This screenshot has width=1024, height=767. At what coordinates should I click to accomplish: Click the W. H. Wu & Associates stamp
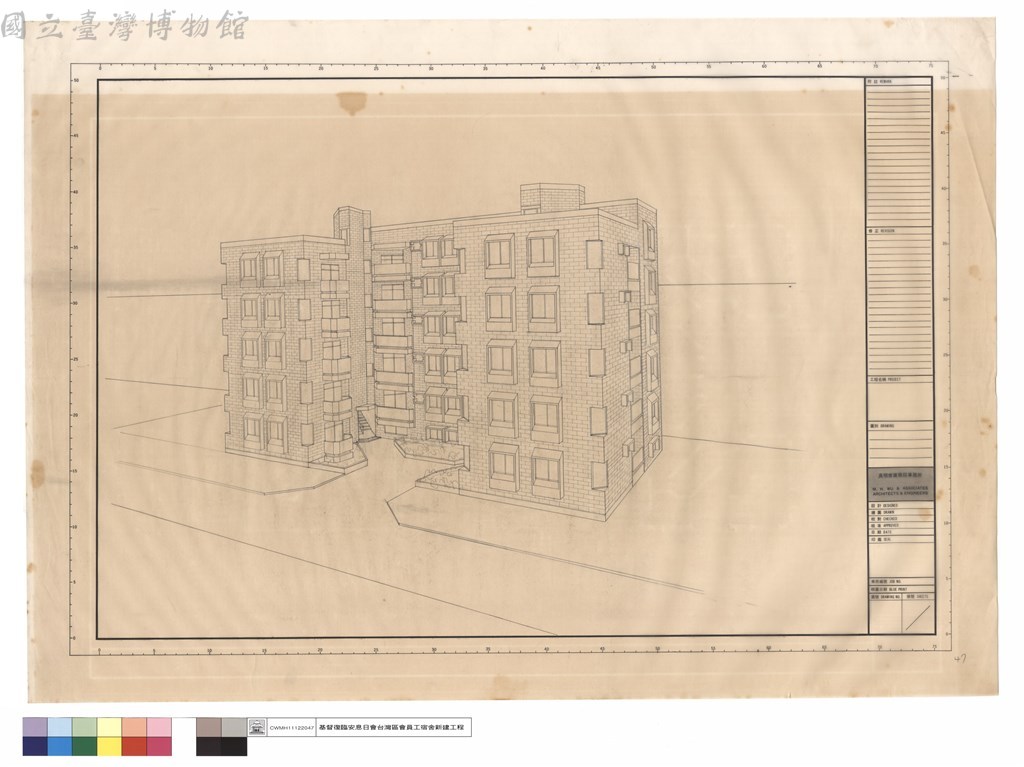click(901, 484)
